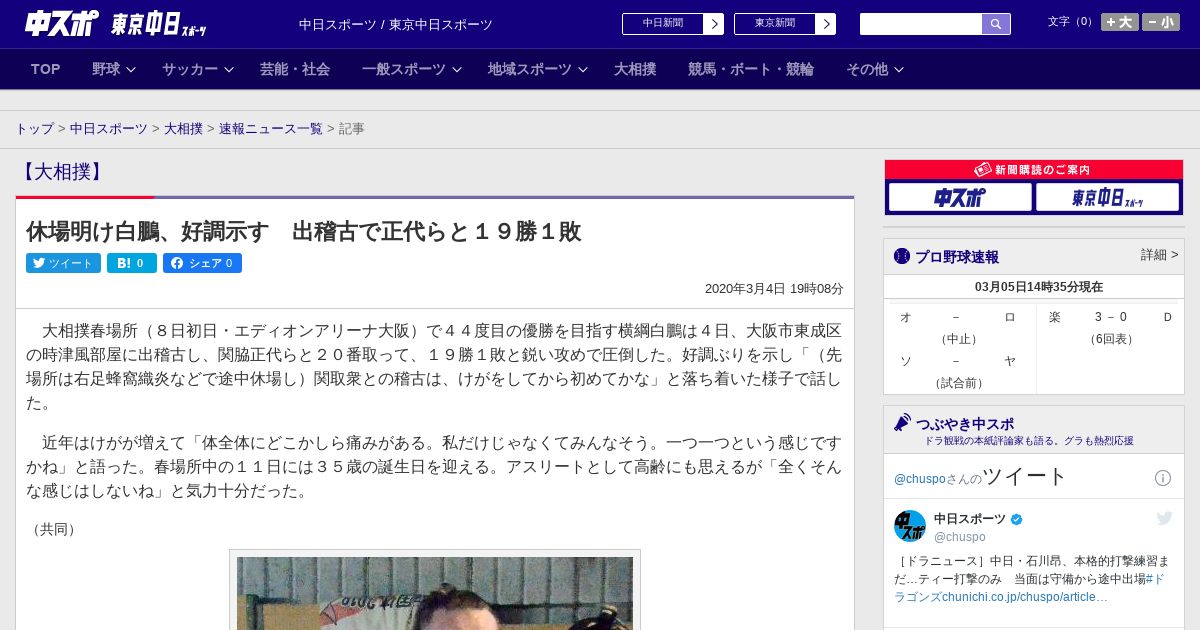Open the 中日新聞 link button

tap(673, 24)
